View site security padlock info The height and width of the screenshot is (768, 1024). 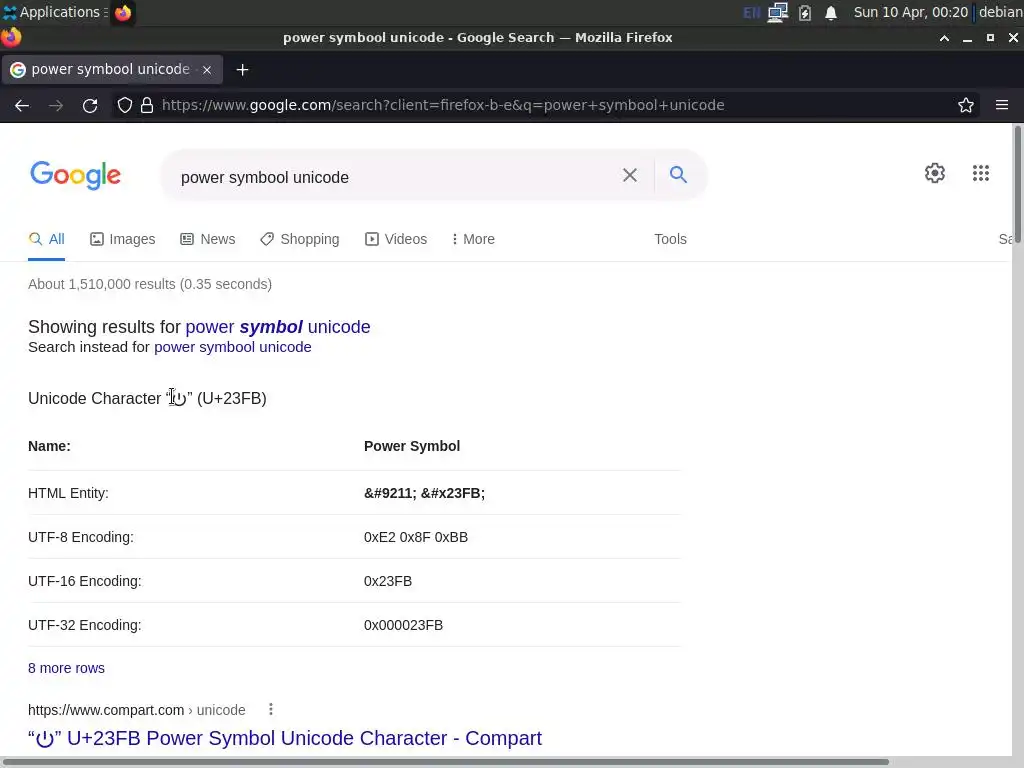tap(147, 105)
